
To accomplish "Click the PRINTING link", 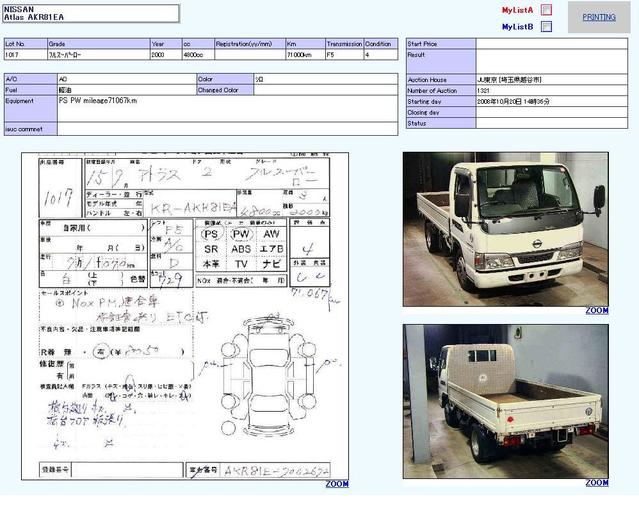I will pos(599,17).
